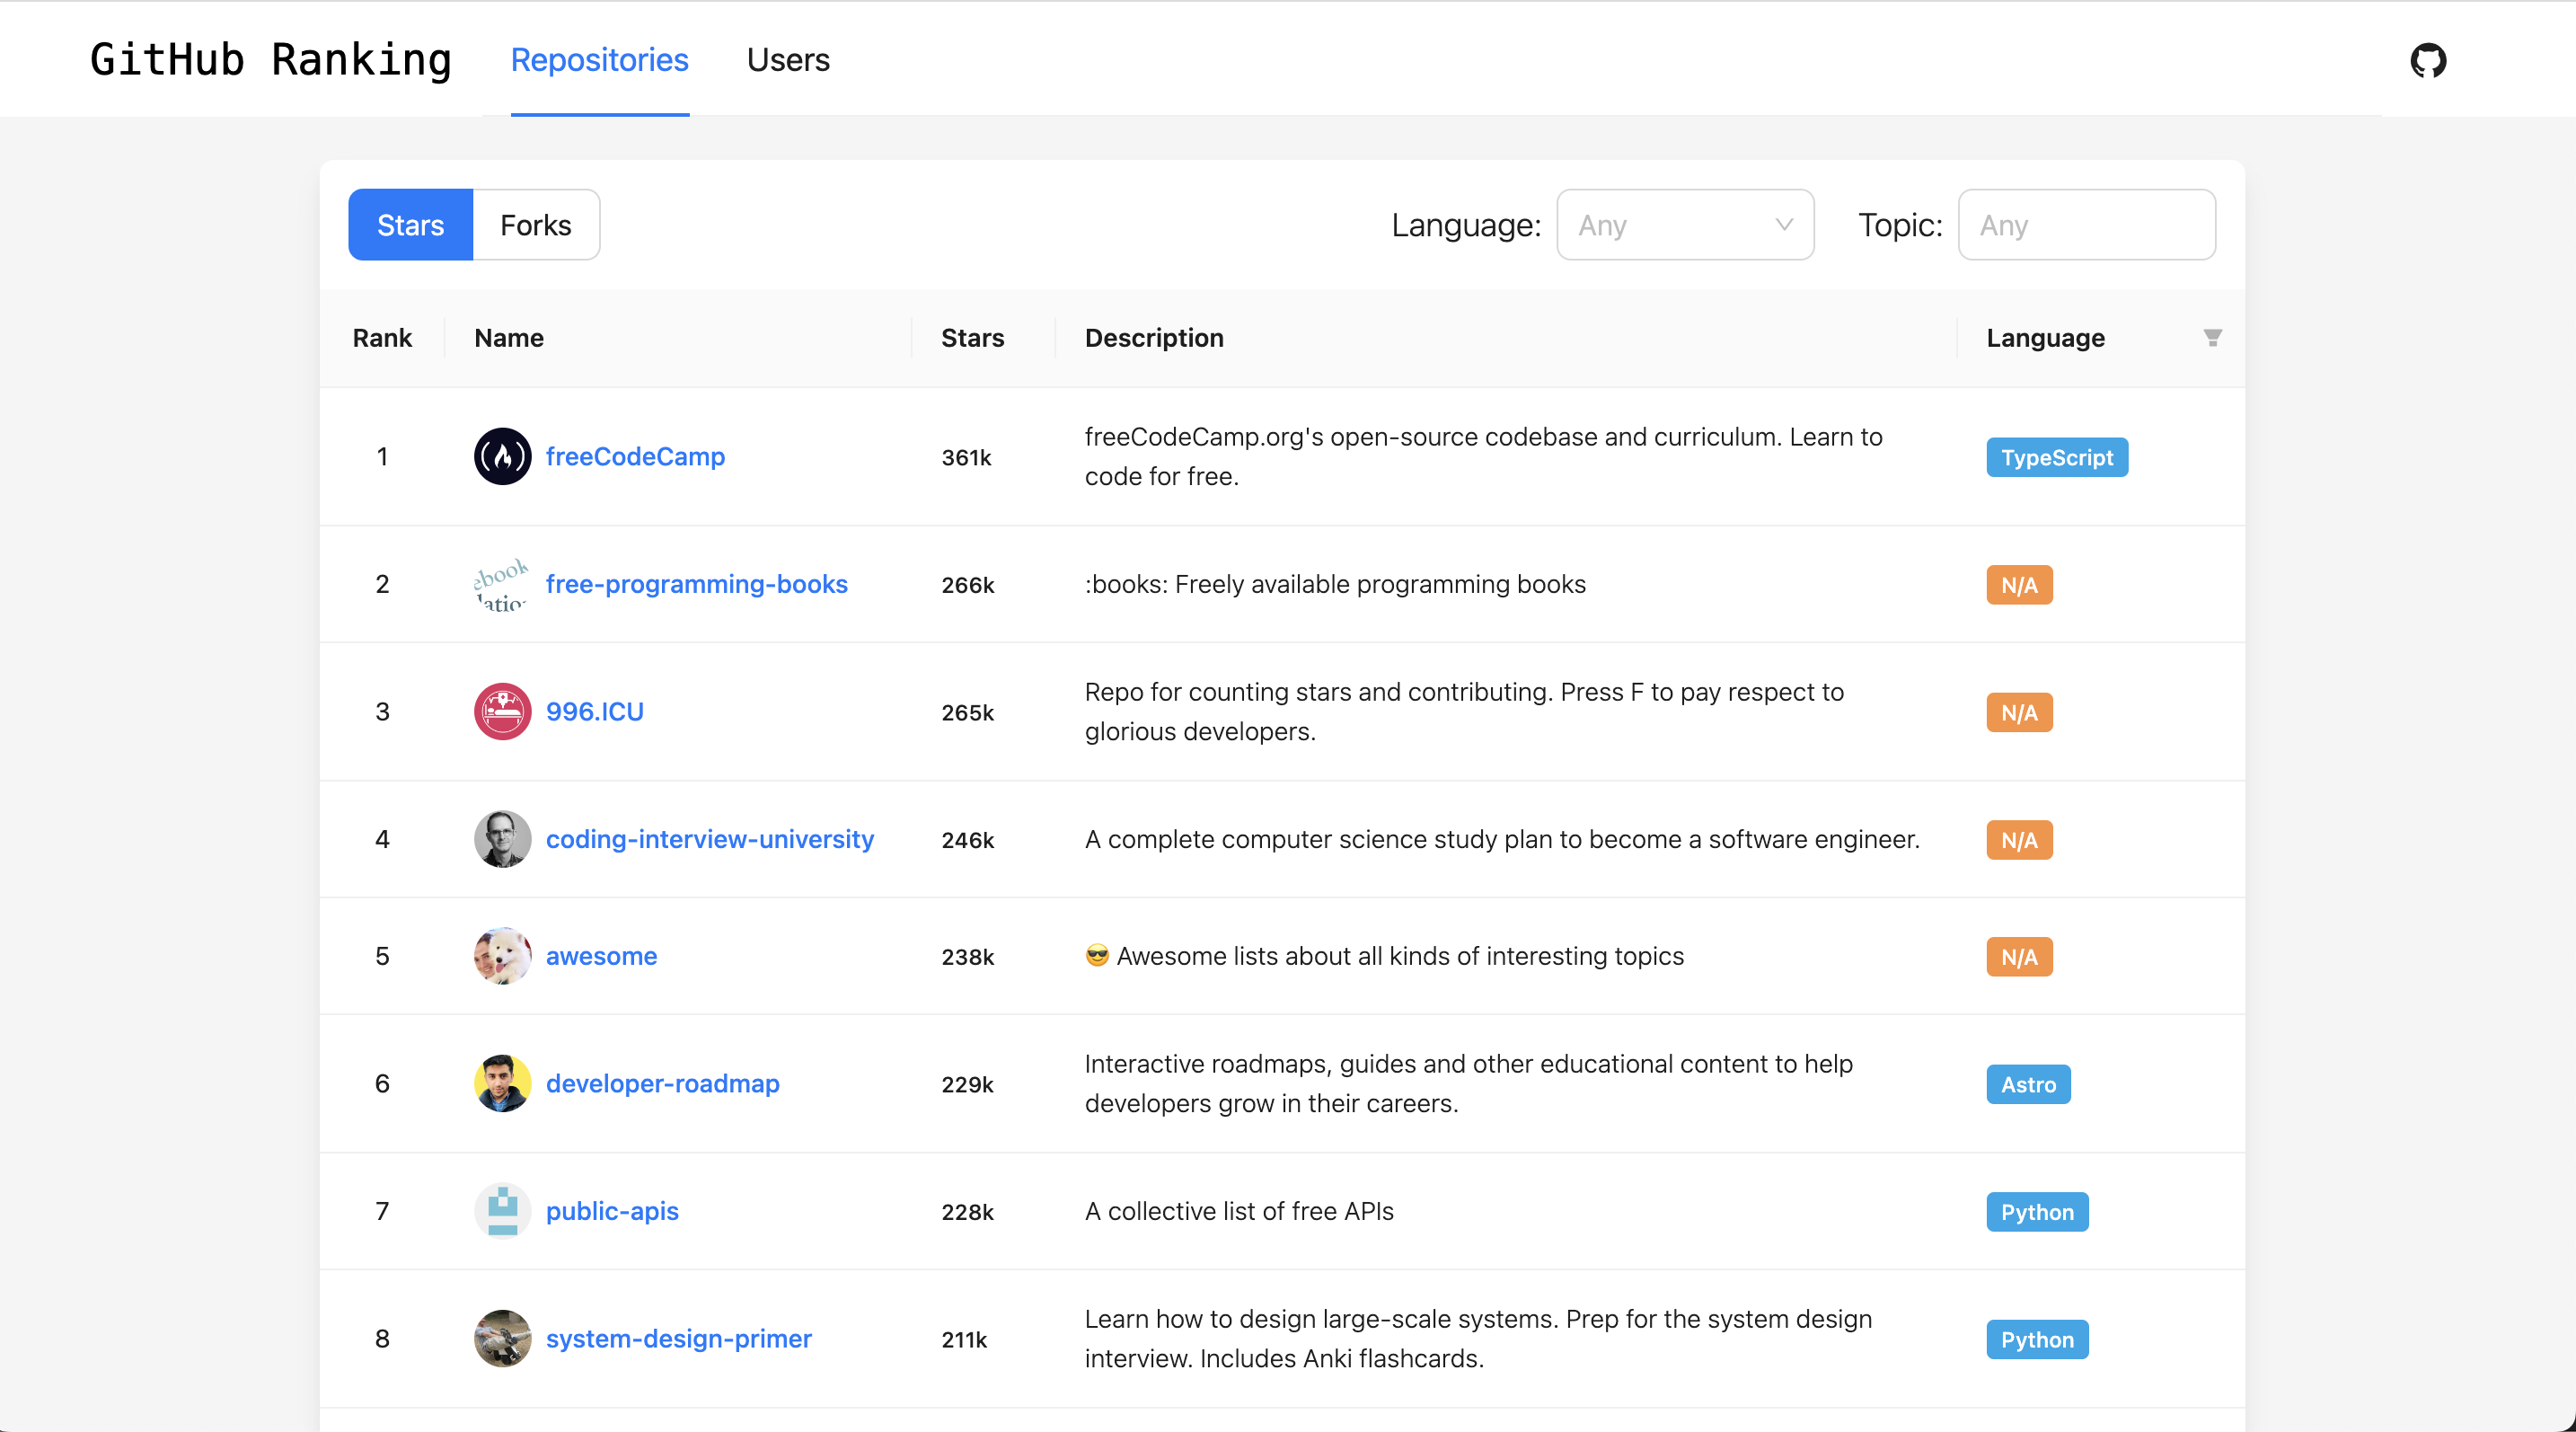The height and width of the screenshot is (1432, 2576).
Task: Open the system-design-primer repository link
Action: pos(679,1339)
